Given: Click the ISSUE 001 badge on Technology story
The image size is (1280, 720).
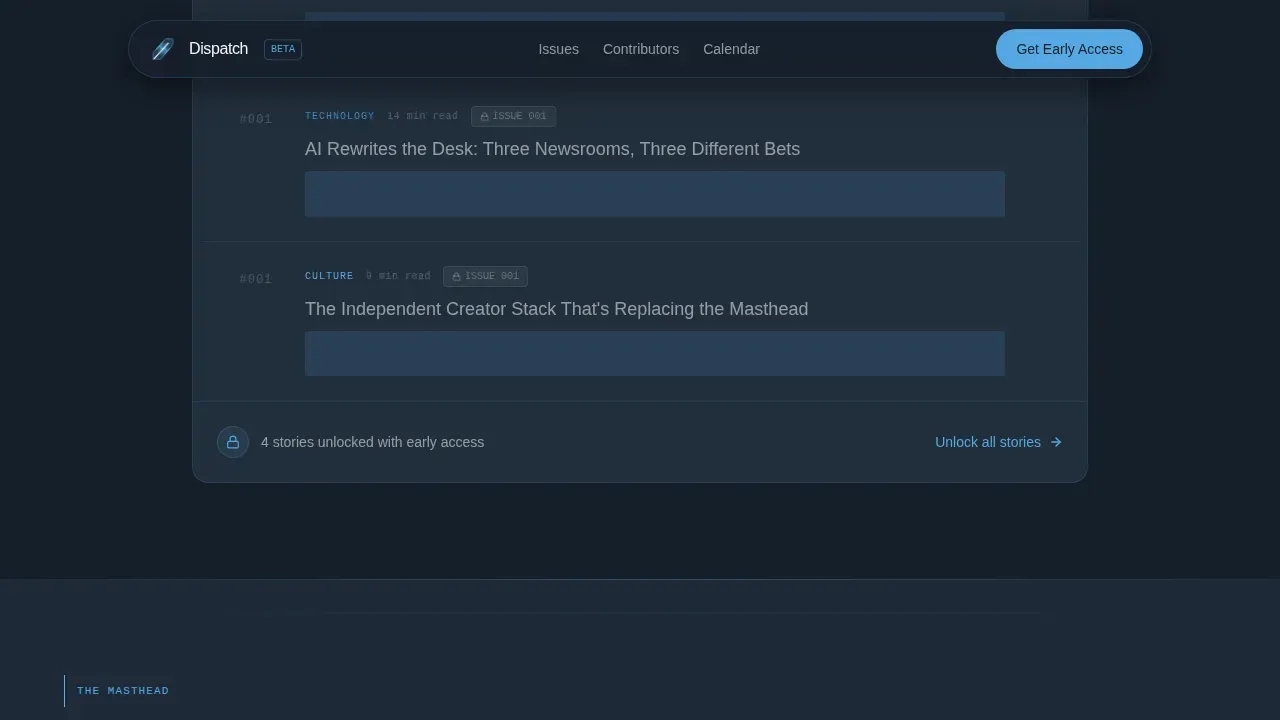Looking at the screenshot, I should point(513,116).
